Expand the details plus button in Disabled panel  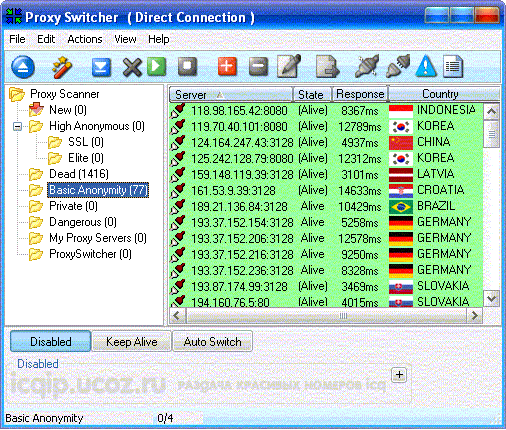(399, 375)
